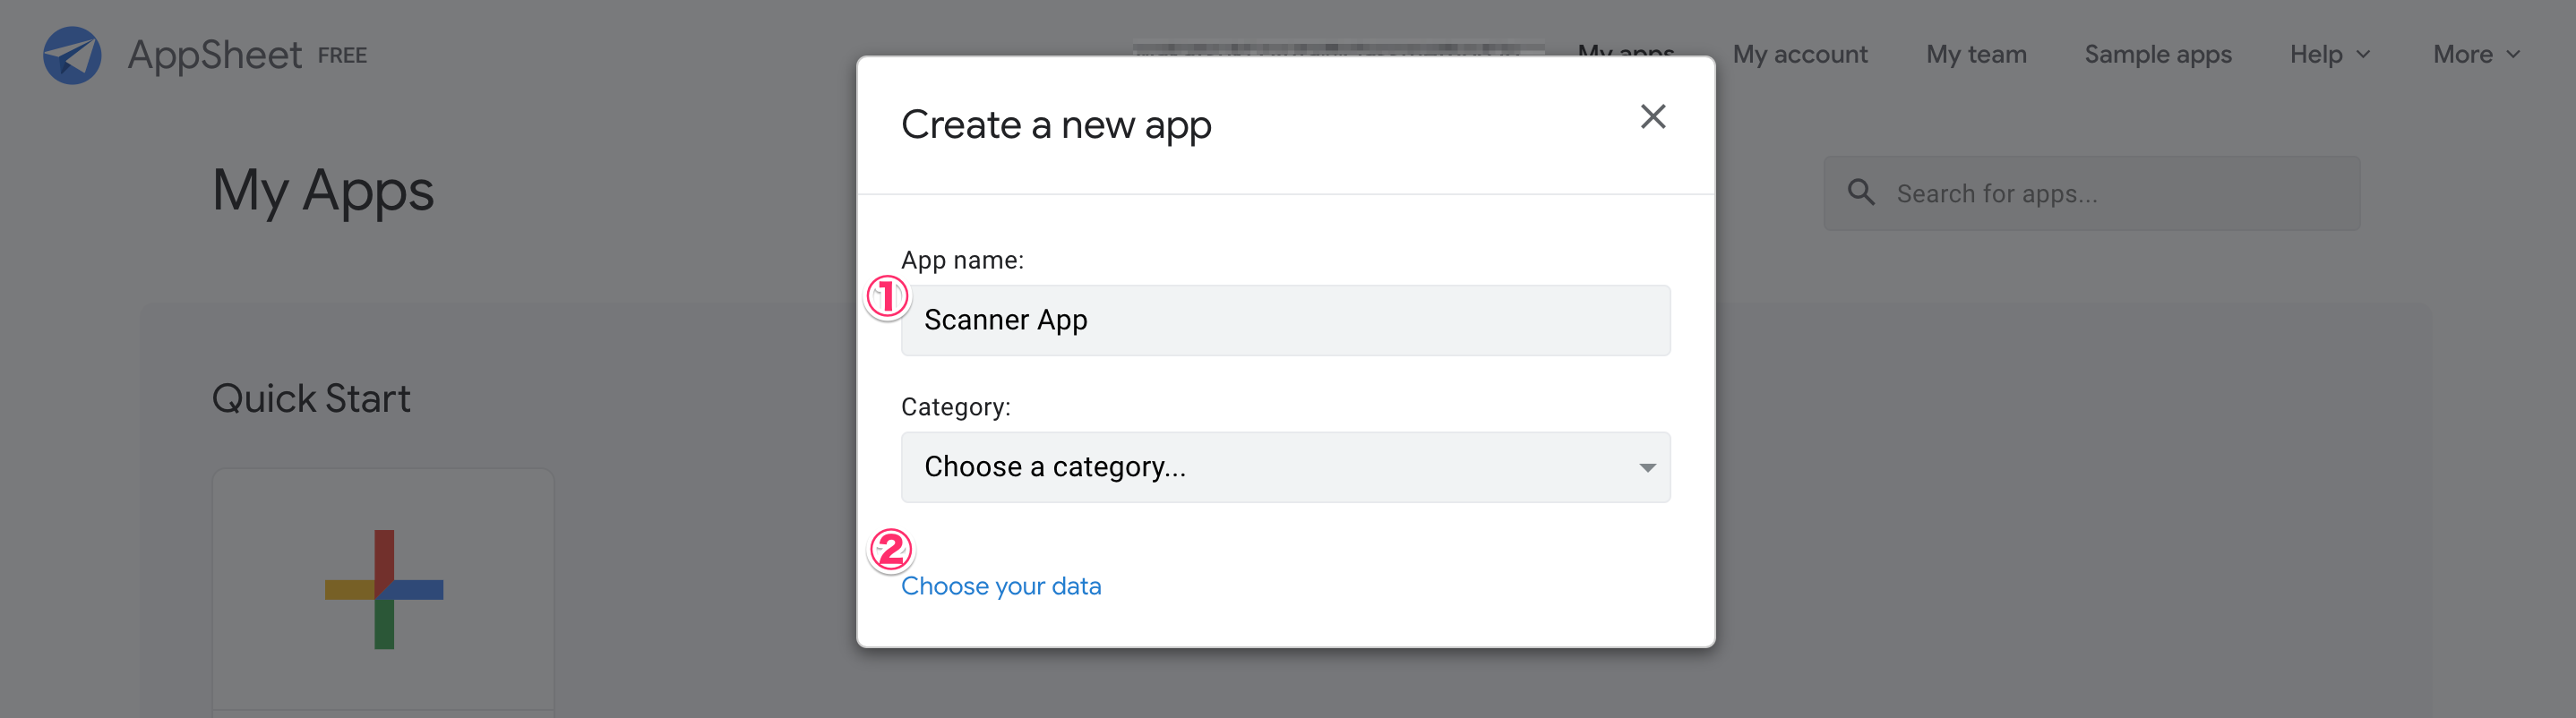Click the circled number 2 marker
The height and width of the screenshot is (718, 2576).
[890, 549]
